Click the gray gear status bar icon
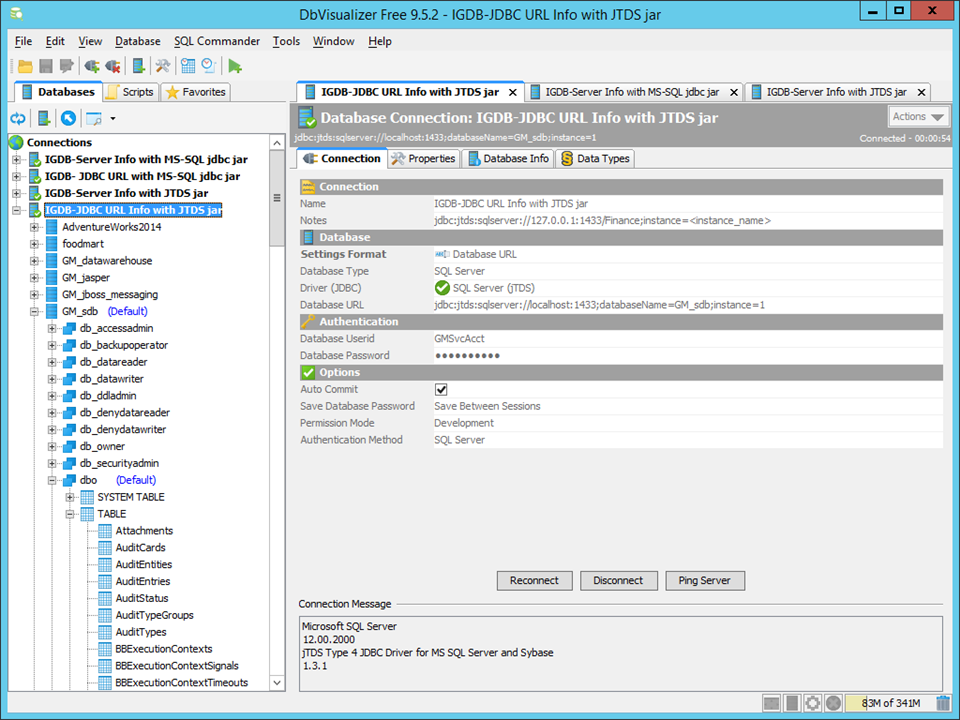Screen dimensions: 960x720 click(x=812, y=703)
